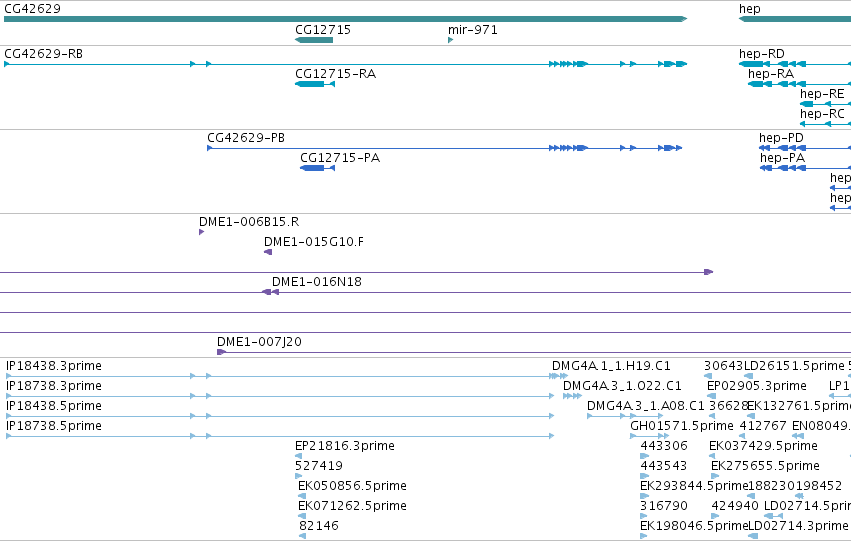Select the EK275655.5prime EST label

(x=765, y=466)
